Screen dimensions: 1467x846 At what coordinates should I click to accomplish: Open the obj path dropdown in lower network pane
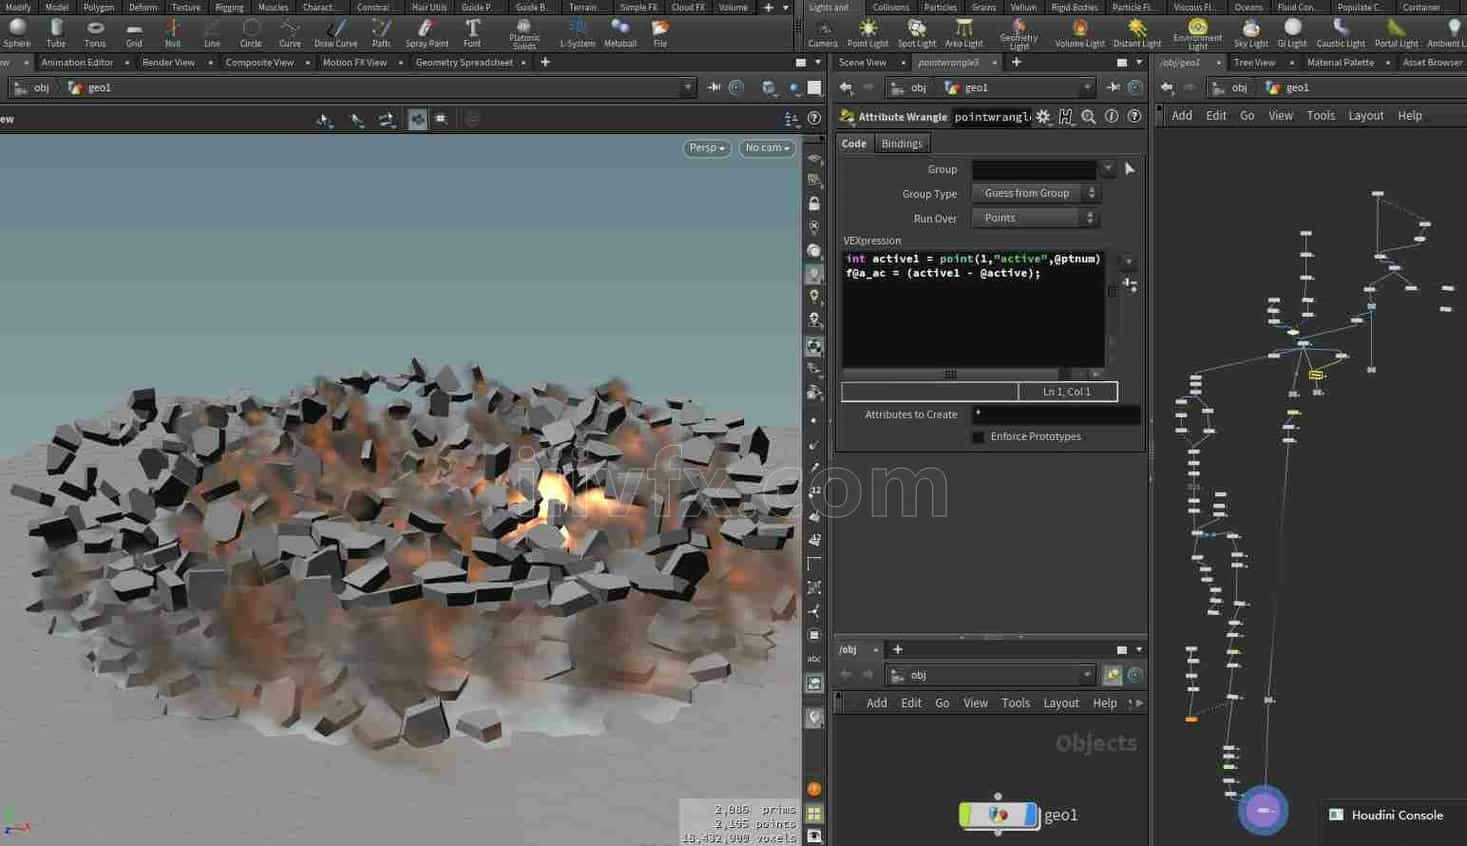click(x=1087, y=675)
